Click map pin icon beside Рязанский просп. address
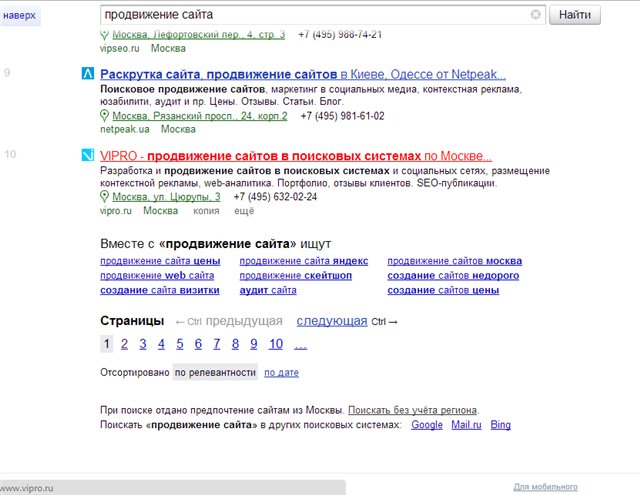The width and height of the screenshot is (640, 495). point(105,116)
